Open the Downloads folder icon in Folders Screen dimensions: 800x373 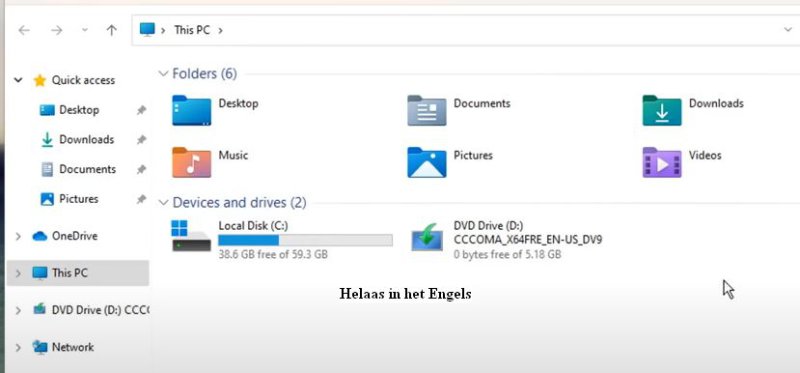click(x=662, y=110)
